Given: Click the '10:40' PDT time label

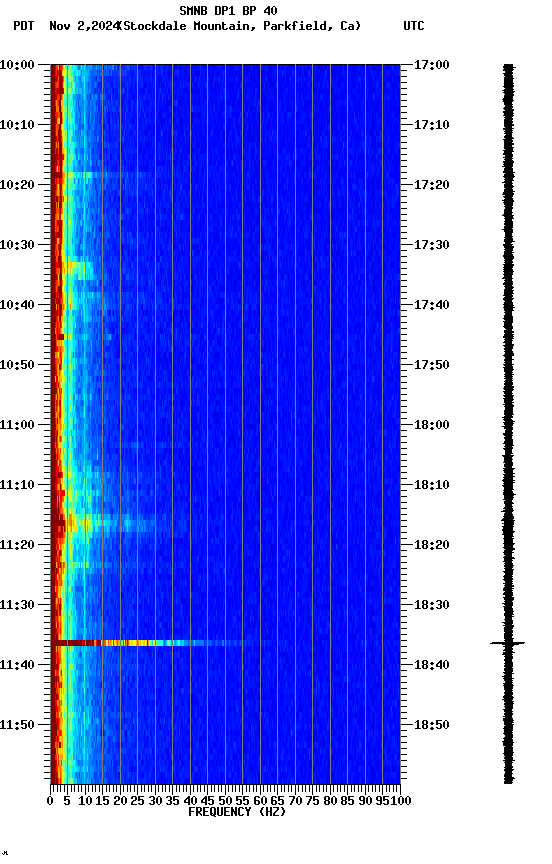Looking at the screenshot, I should click(17, 305).
